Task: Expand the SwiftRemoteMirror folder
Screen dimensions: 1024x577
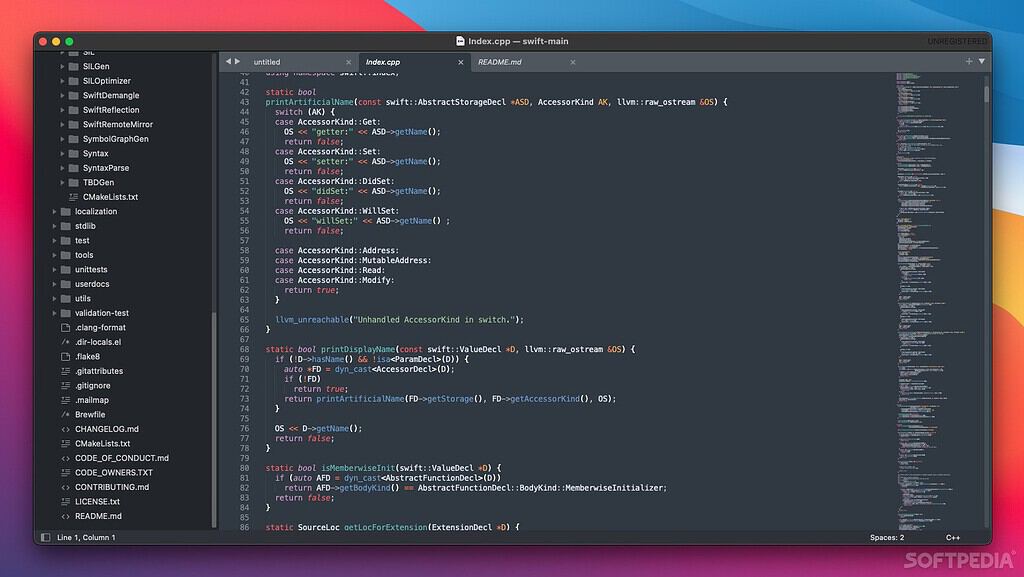Action: coord(62,124)
